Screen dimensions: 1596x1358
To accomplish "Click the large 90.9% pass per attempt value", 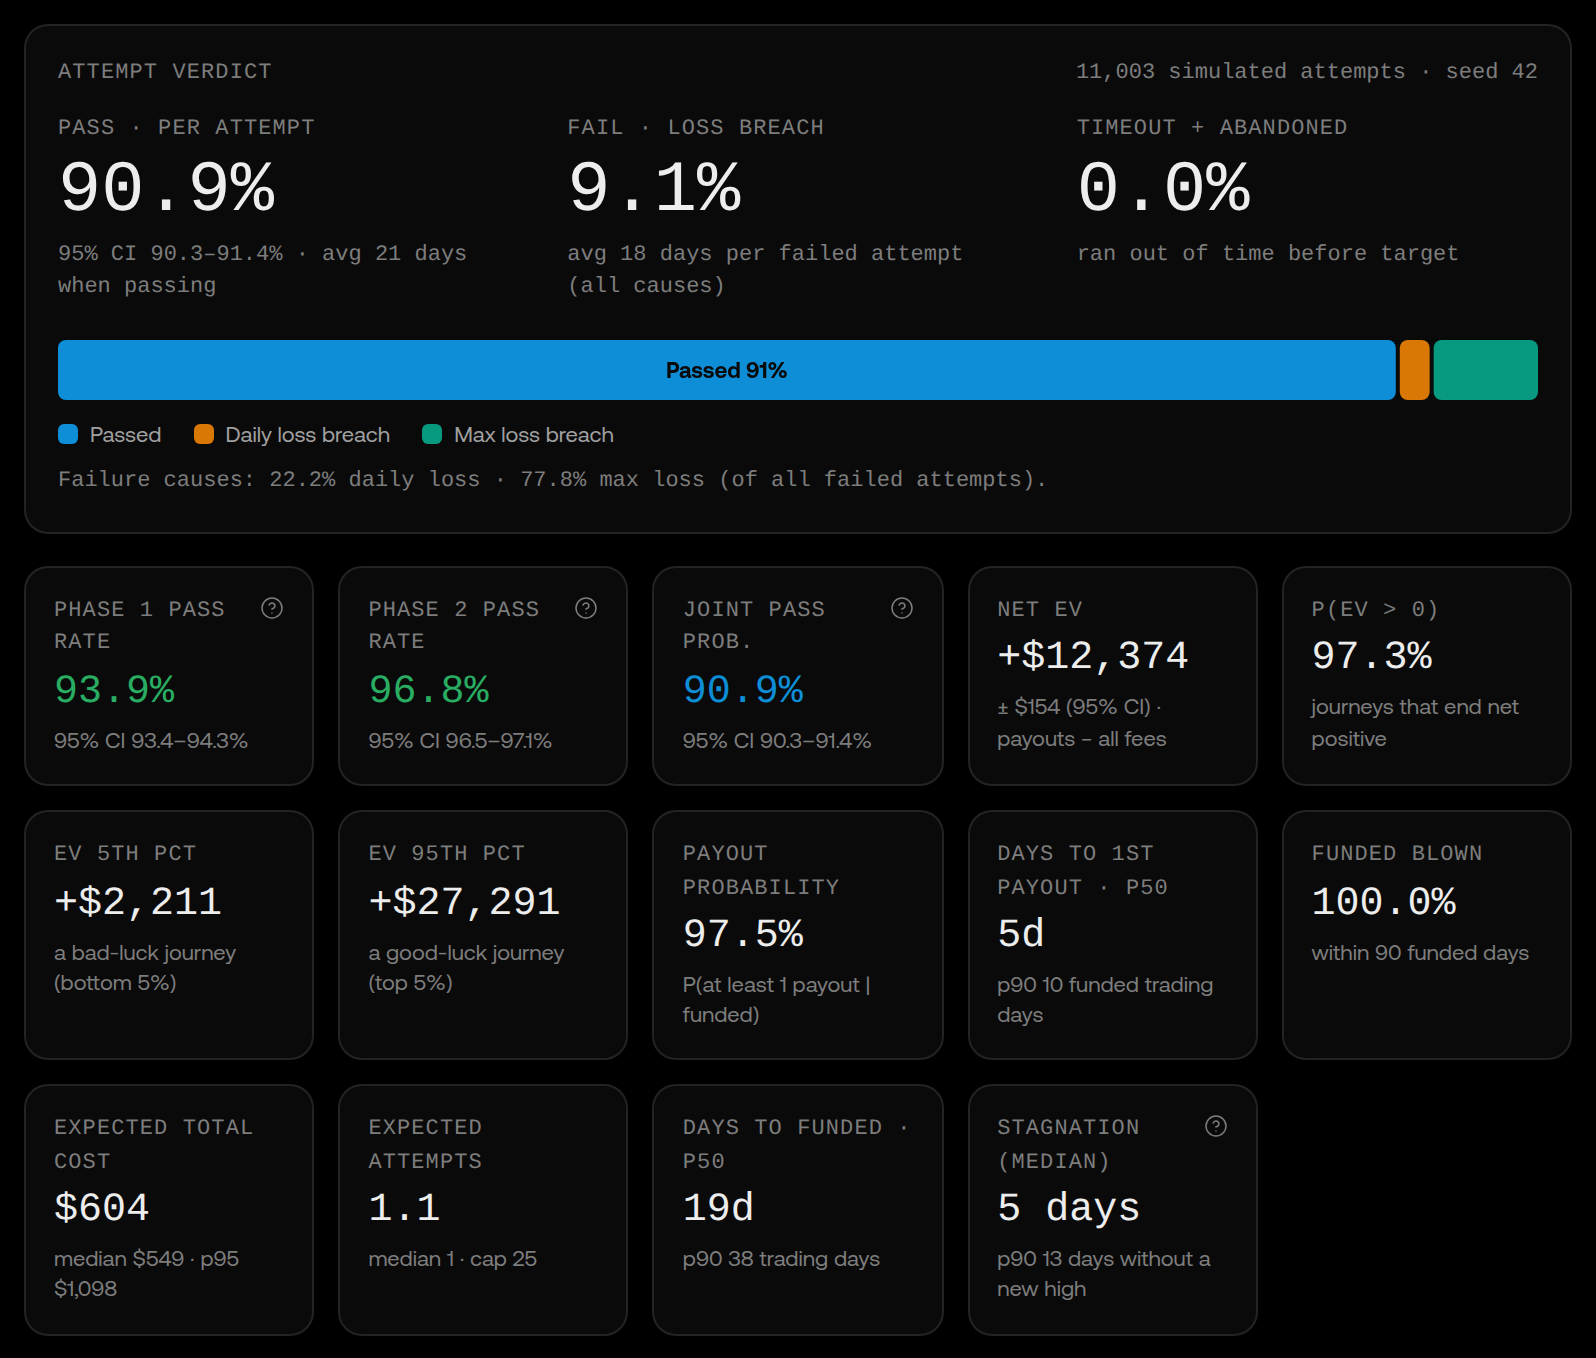I will click(x=168, y=188).
